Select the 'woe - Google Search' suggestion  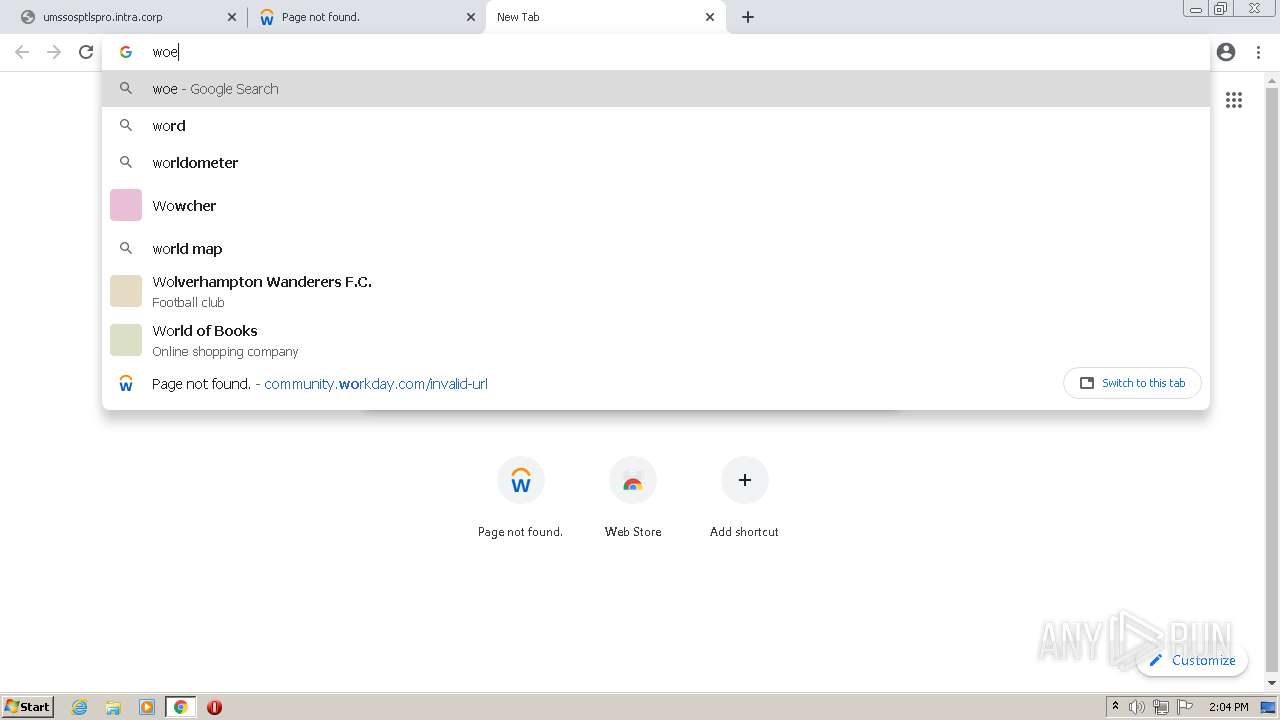pyautogui.click(x=655, y=89)
